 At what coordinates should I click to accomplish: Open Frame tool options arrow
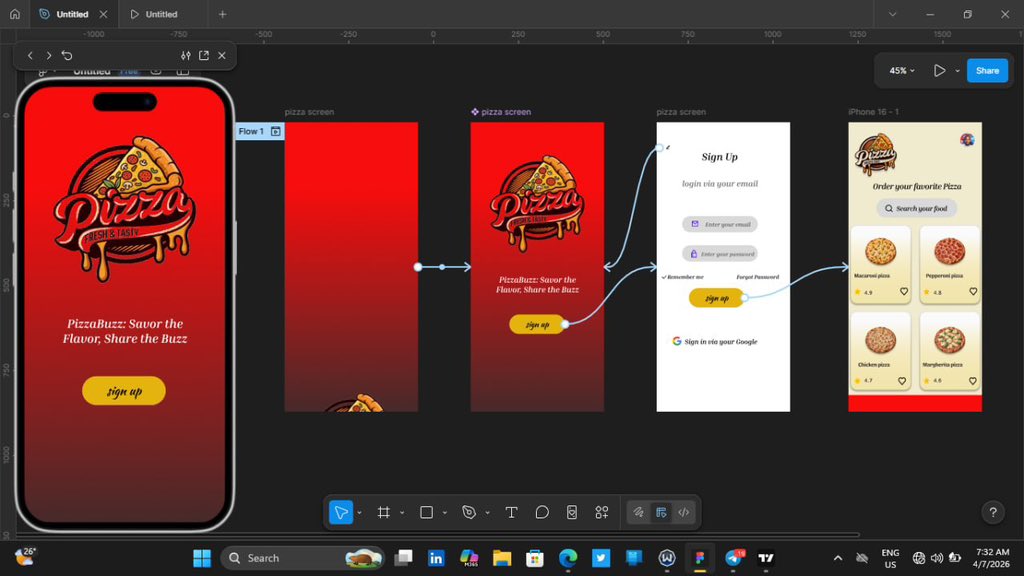tap(402, 513)
